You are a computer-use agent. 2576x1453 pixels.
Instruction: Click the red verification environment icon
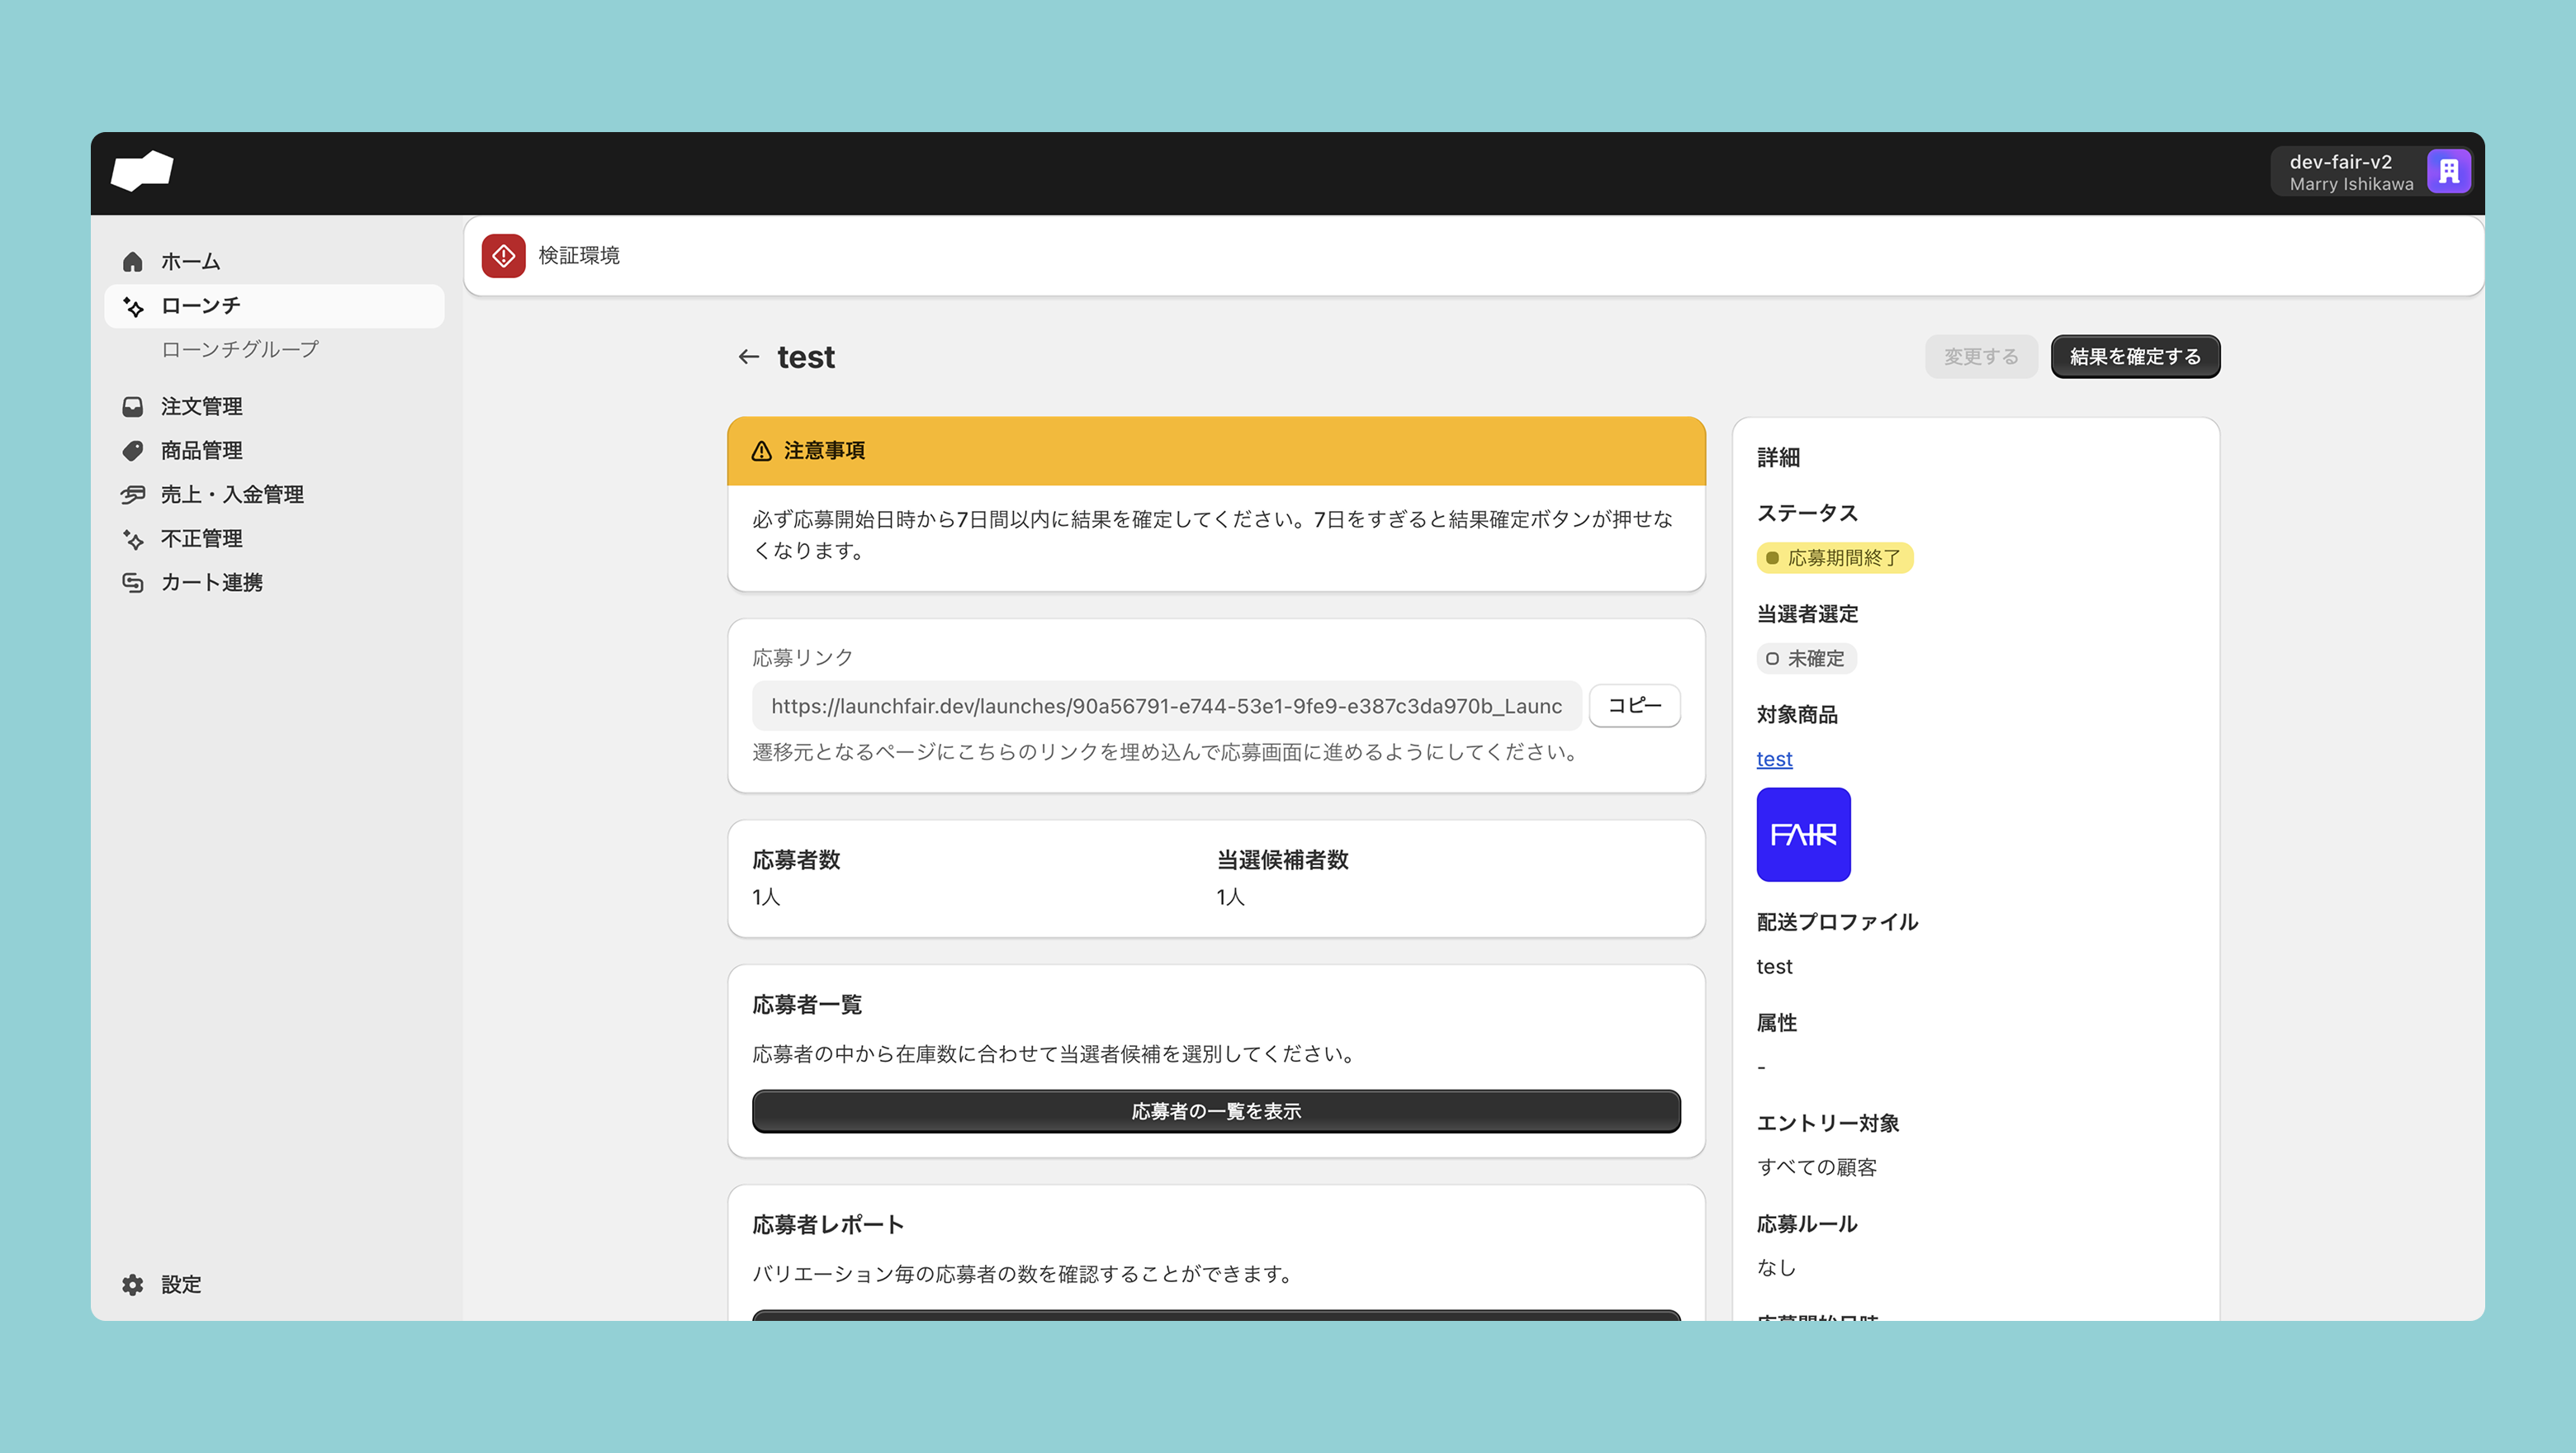click(503, 256)
